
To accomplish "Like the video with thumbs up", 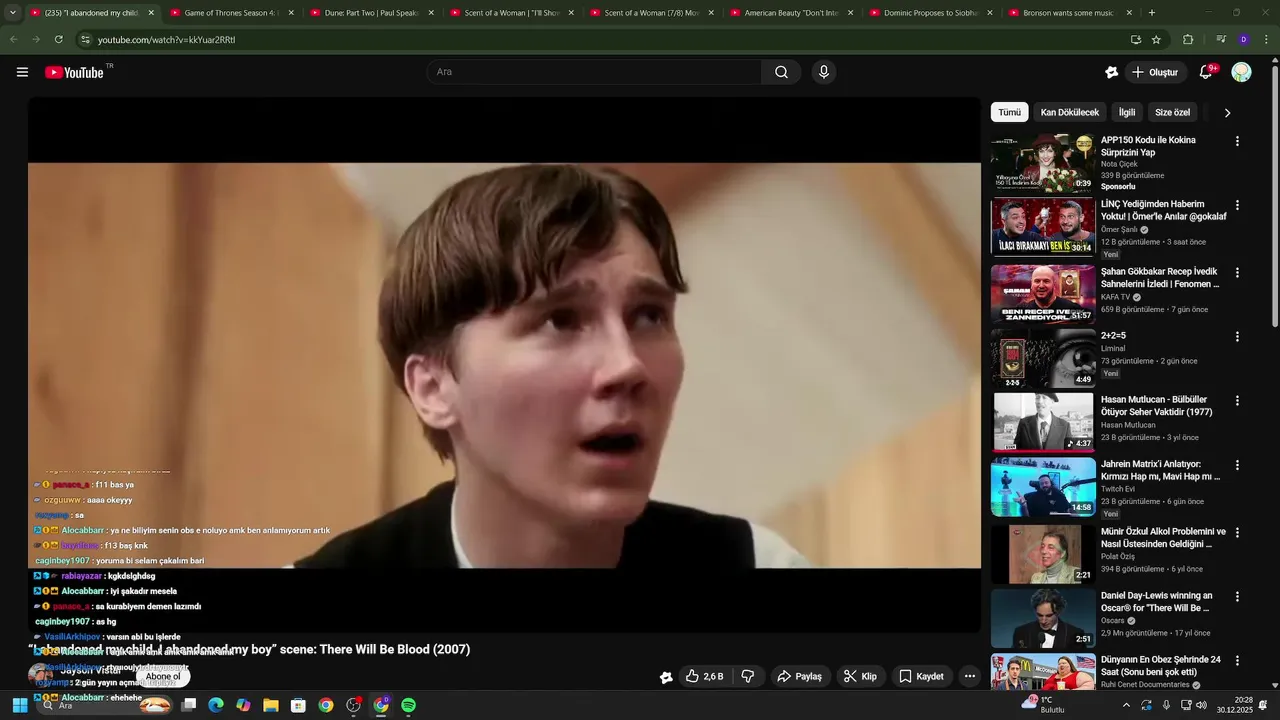I will coord(704,677).
